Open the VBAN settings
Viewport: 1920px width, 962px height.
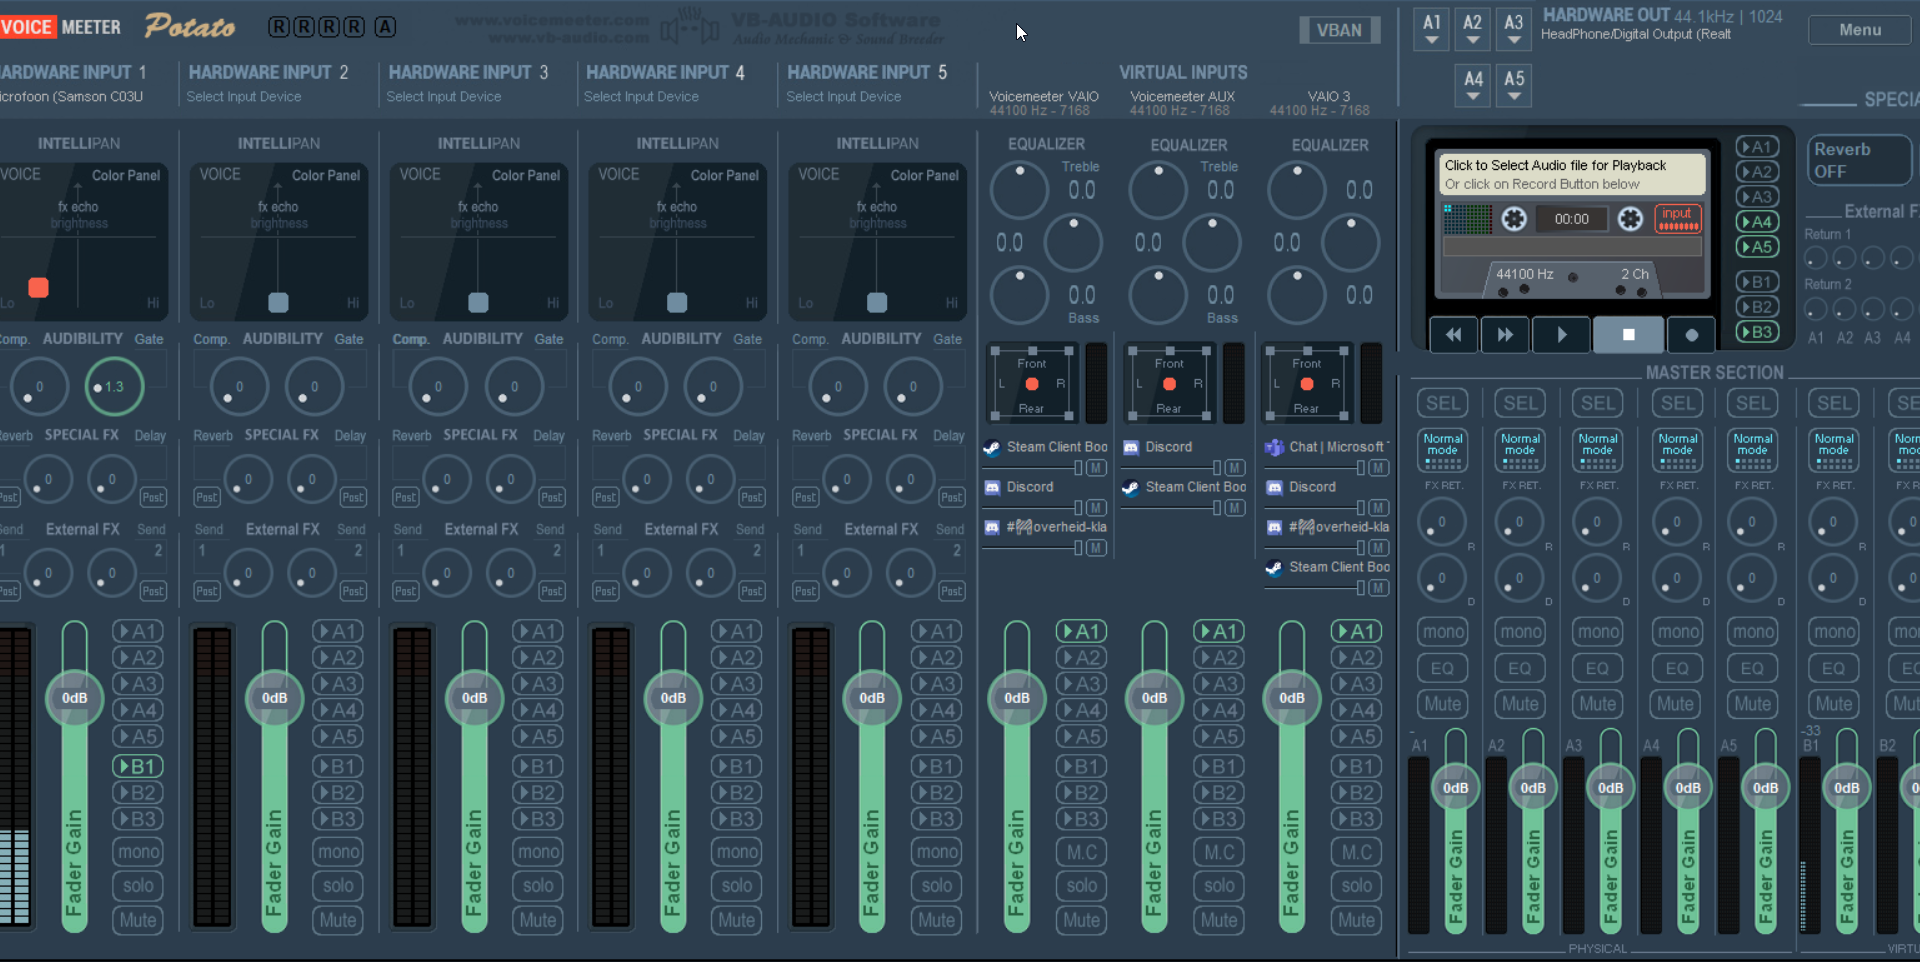pyautogui.click(x=1338, y=30)
